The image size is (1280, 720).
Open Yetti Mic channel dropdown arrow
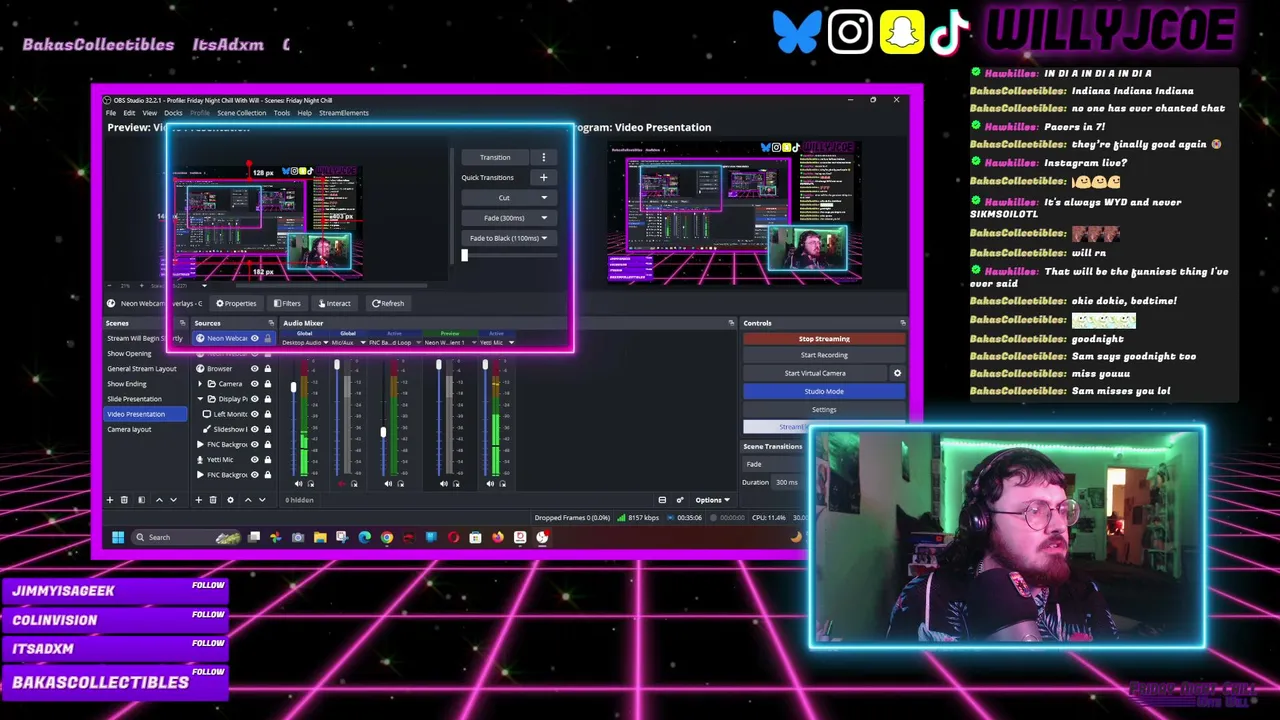tap(511, 343)
